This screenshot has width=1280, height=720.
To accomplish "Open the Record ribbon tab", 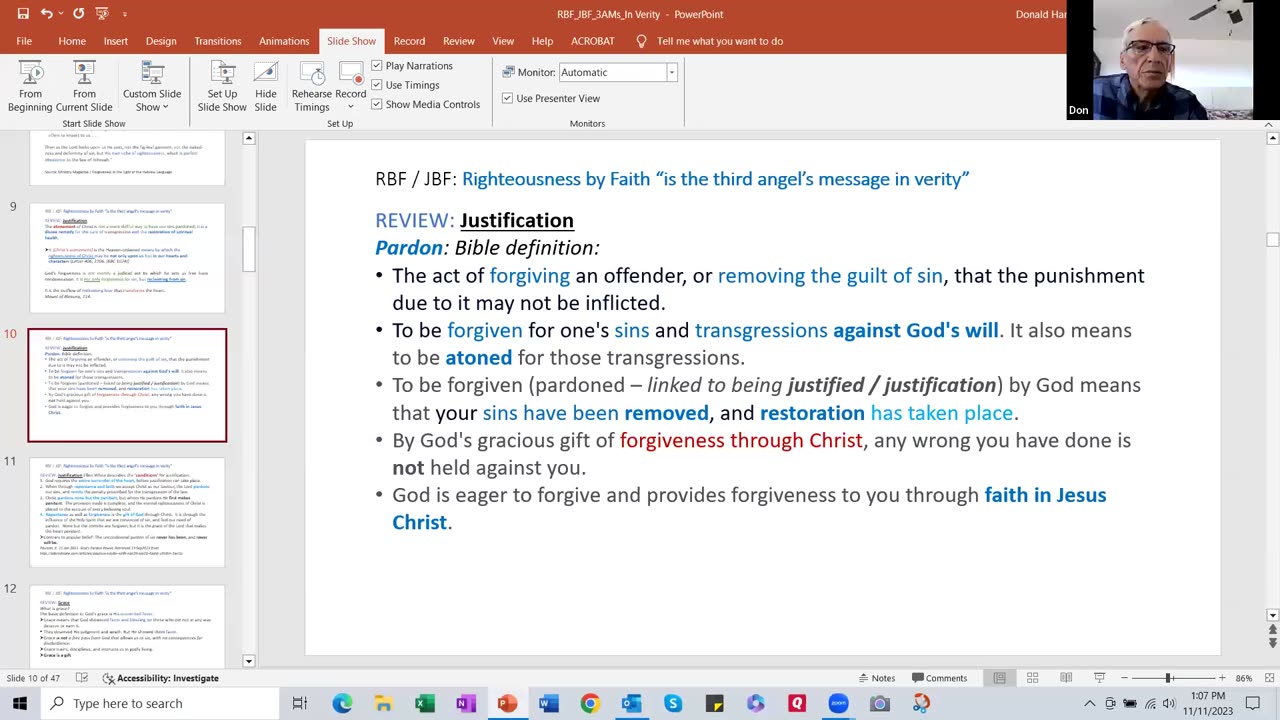I will coord(409,41).
